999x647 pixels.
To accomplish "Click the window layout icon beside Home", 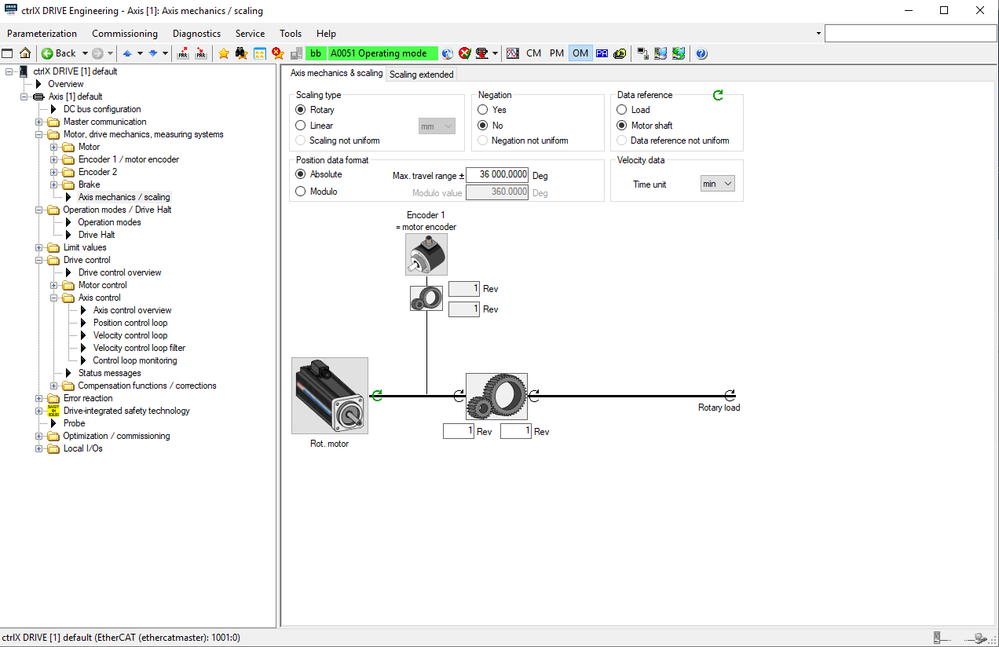I will [7, 53].
